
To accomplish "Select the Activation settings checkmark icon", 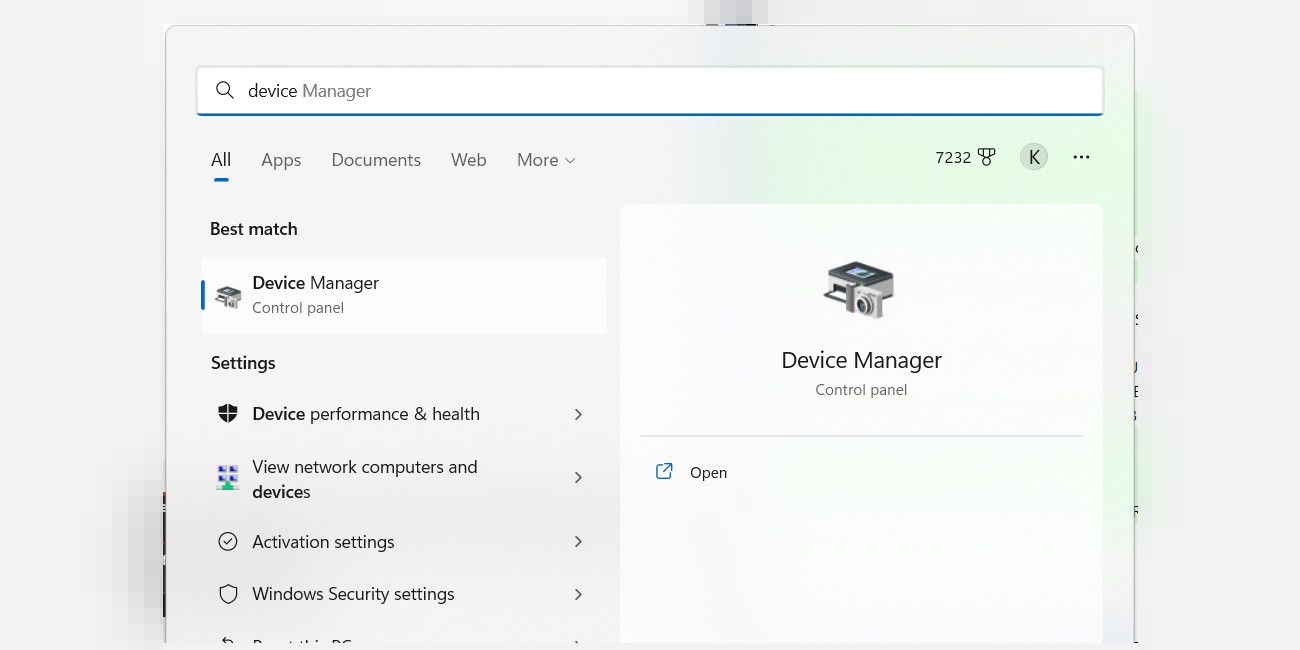I will [x=228, y=541].
